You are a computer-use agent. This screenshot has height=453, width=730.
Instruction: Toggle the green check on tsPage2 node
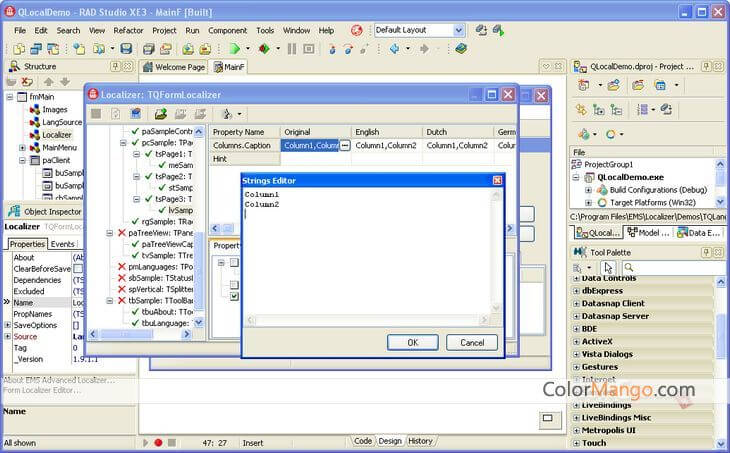pos(147,176)
